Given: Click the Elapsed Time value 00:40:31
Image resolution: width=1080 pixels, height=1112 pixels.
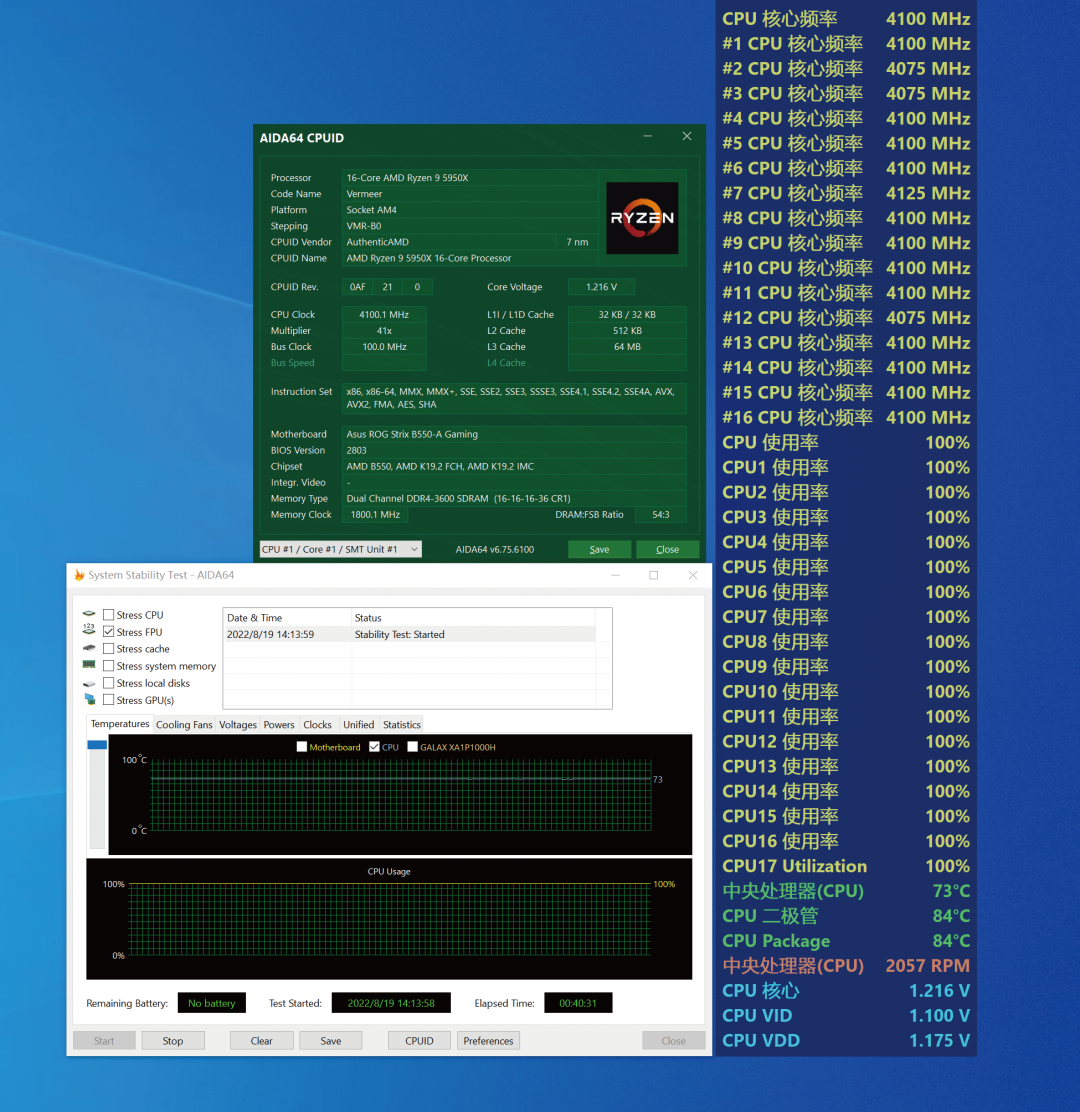Looking at the screenshot, I should 578,1003.
